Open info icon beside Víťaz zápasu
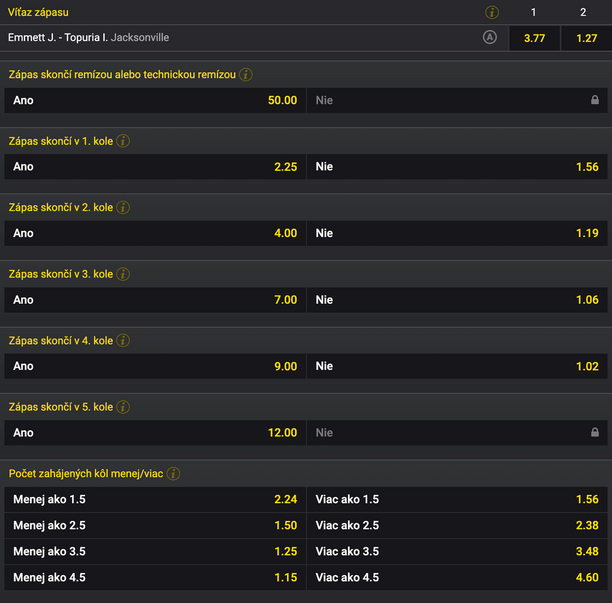This screenshot has width=612, height=603. coord(492,12)
